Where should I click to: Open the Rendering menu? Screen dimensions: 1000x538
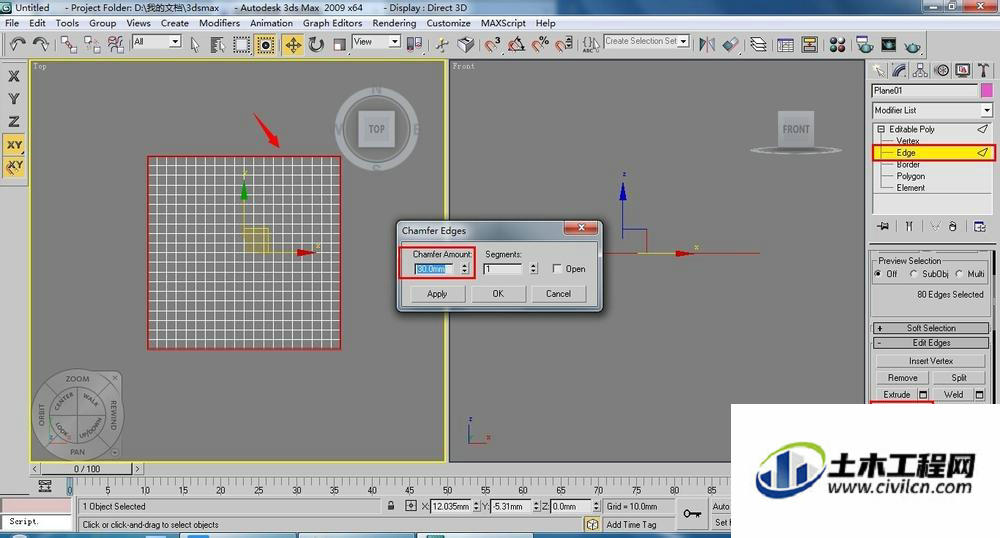coord(394,23)
